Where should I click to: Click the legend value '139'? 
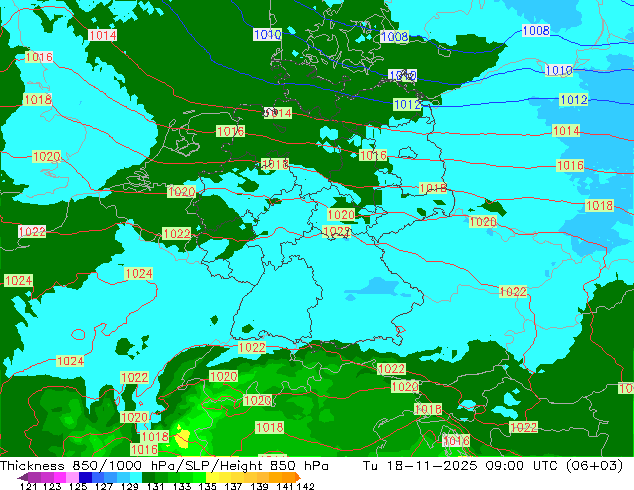(x=259, y=486)
